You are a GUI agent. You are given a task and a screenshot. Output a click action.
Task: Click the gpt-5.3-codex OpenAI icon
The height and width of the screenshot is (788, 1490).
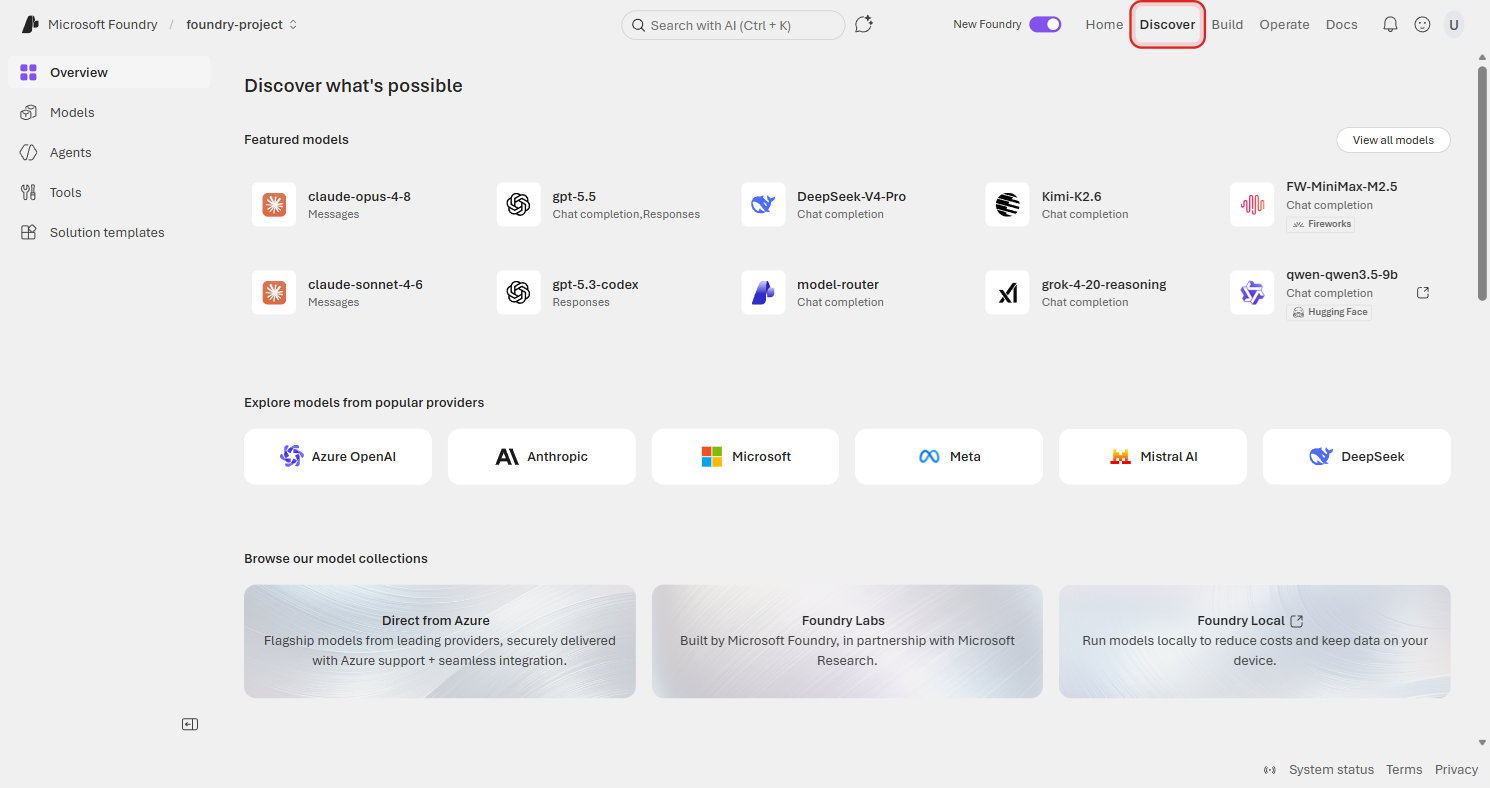click(x=518, y=293)
